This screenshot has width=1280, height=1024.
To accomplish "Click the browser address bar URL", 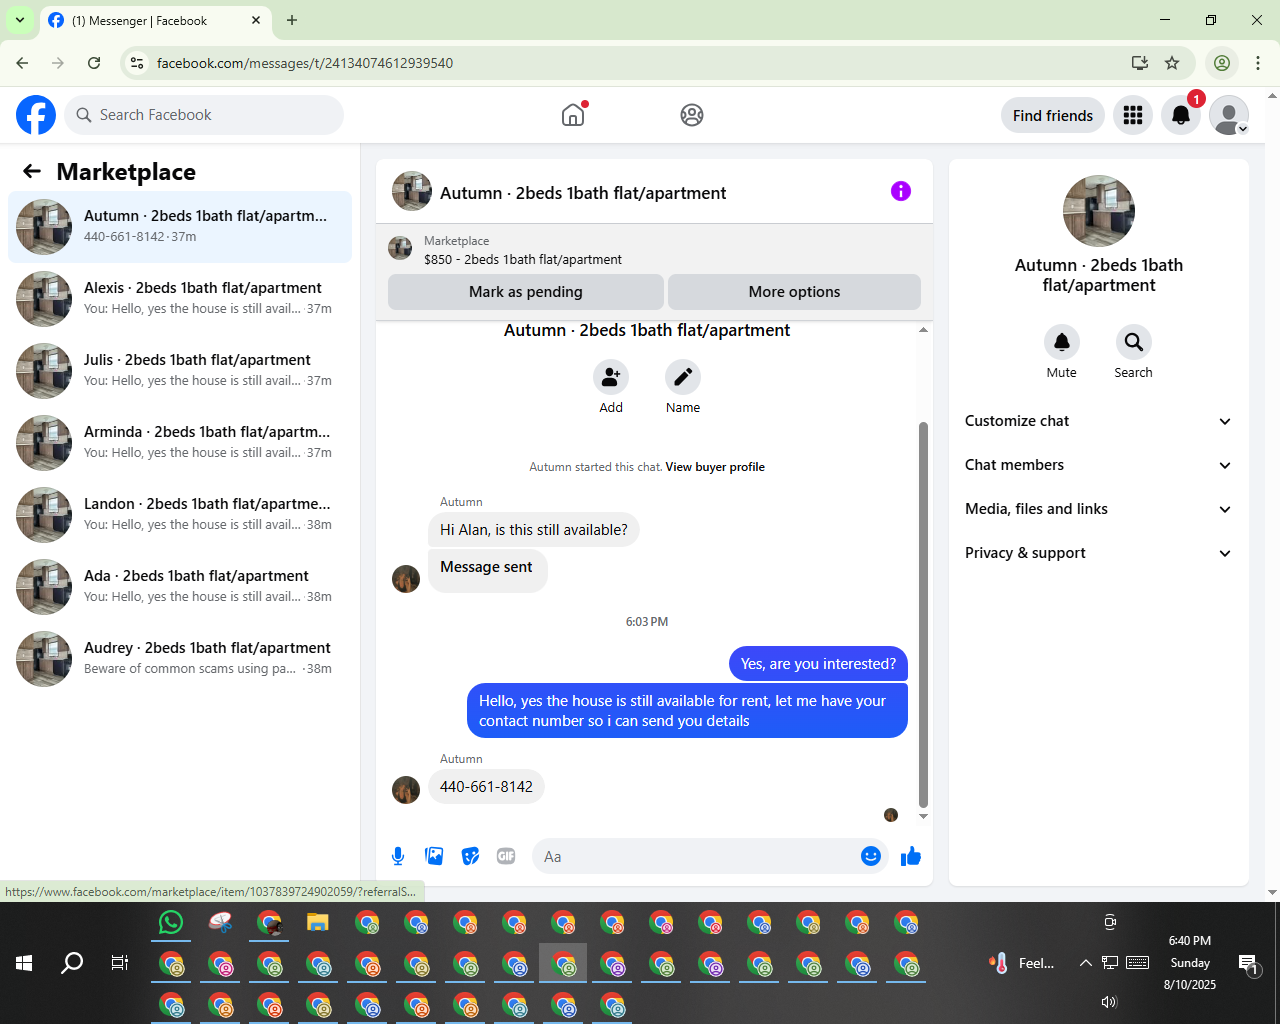I will (305, 63).
